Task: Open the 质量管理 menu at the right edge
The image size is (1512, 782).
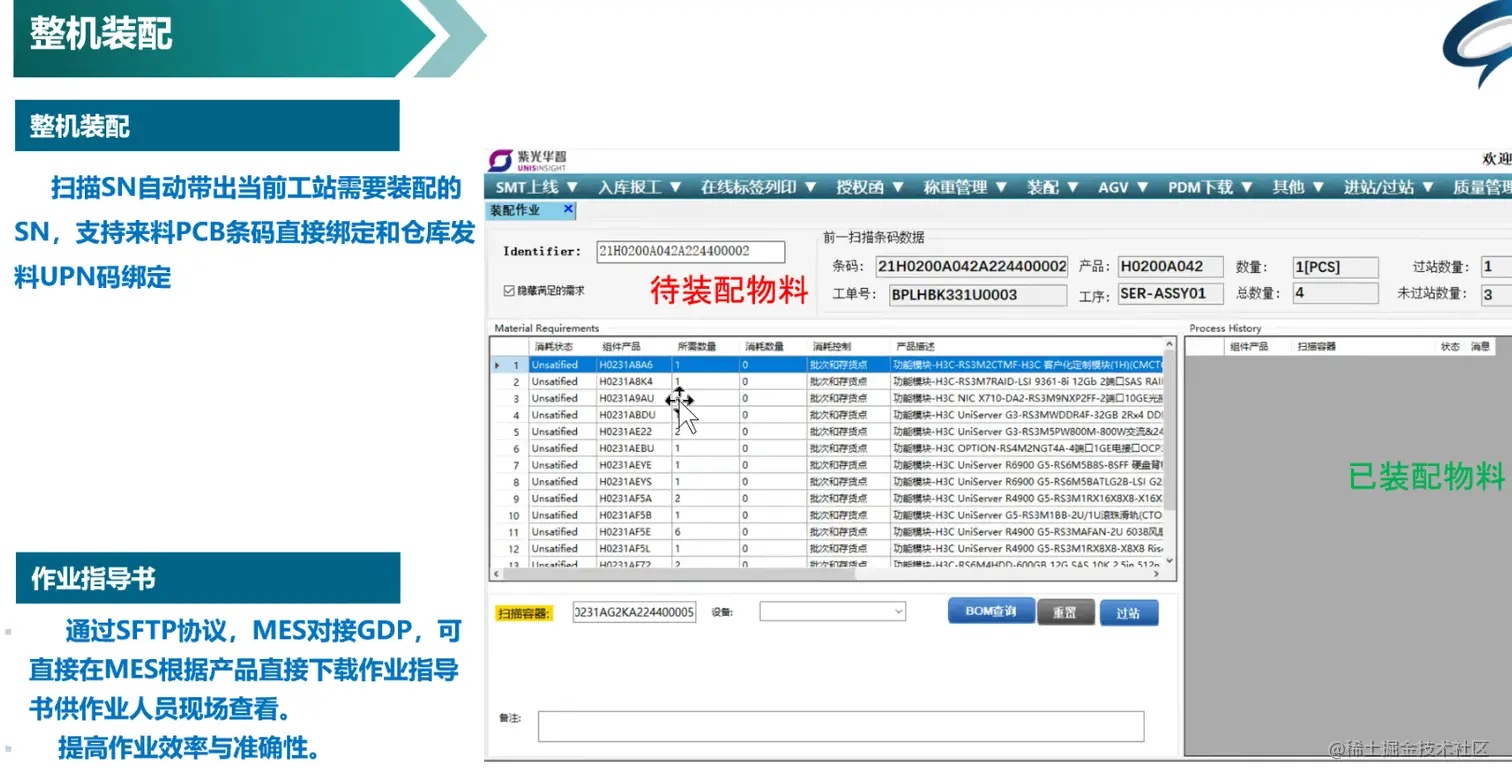Action: click(1482, 187)
